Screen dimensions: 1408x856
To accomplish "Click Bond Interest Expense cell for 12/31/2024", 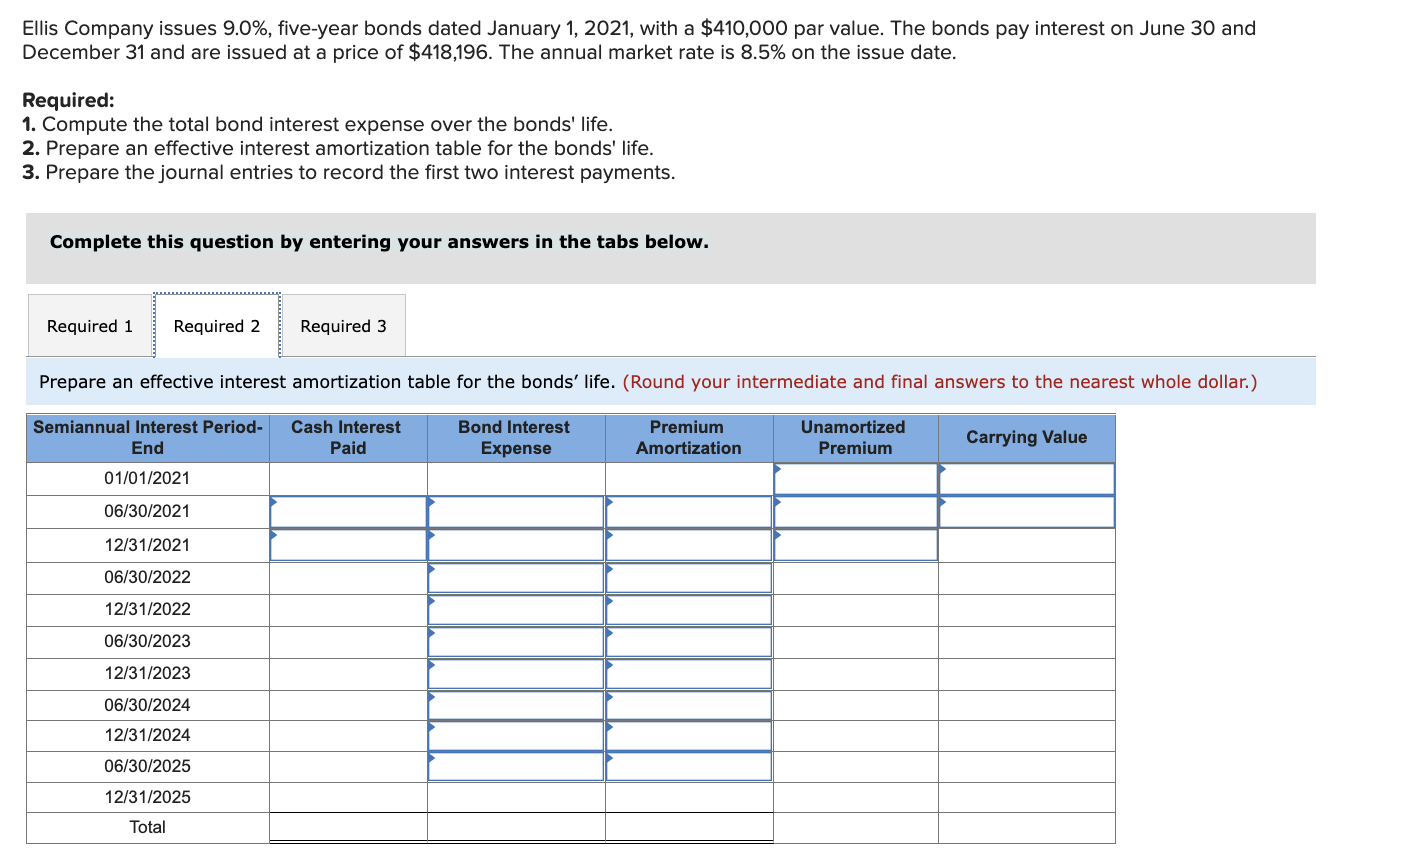I will coord(516,736).
